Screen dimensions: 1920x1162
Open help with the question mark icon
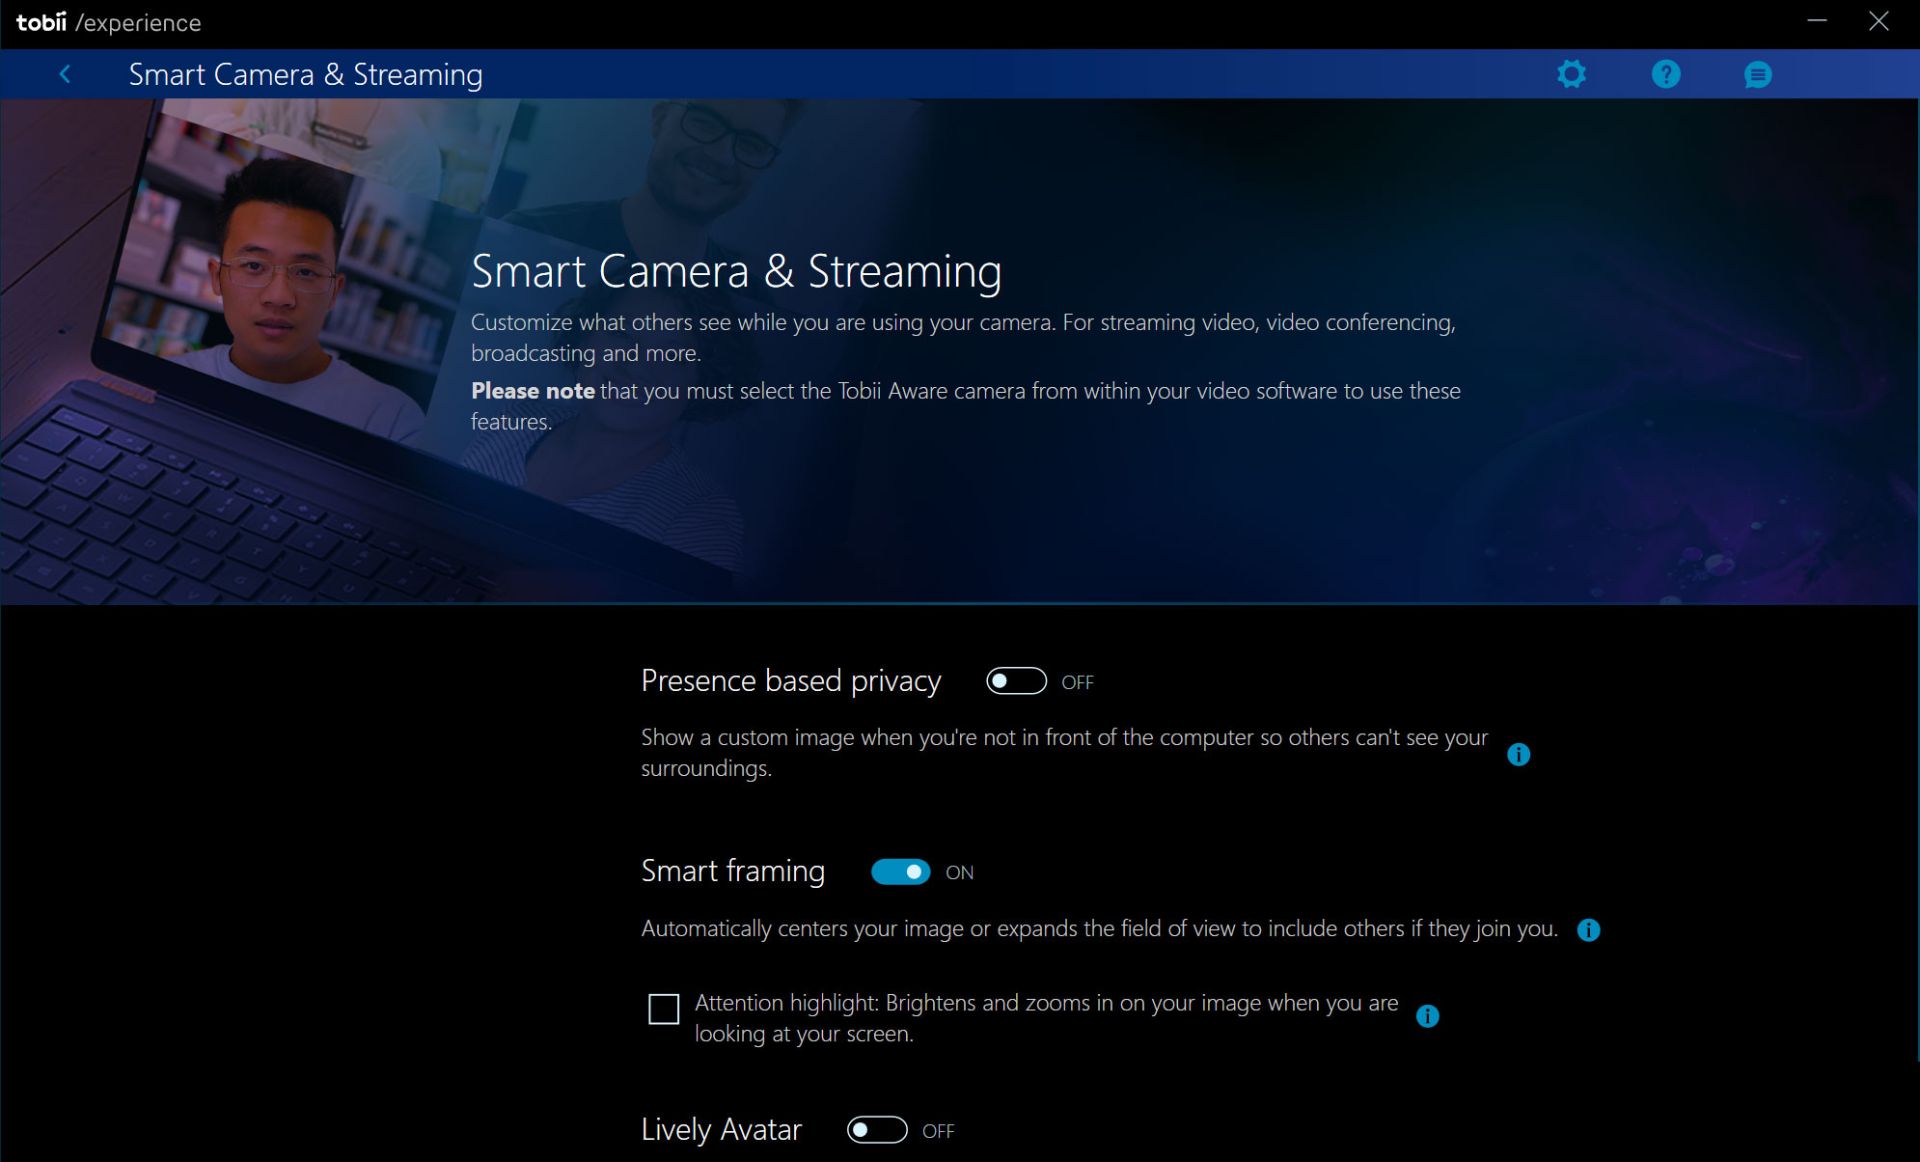tap(1665, 74)
